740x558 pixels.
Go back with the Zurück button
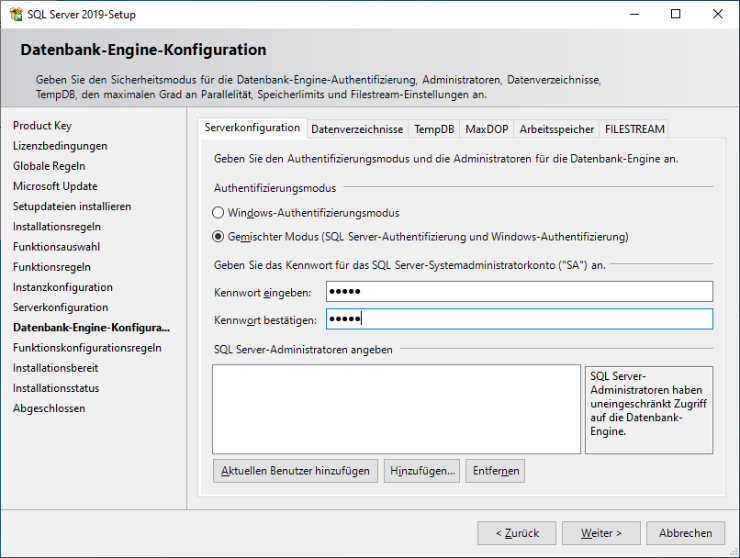517,533
